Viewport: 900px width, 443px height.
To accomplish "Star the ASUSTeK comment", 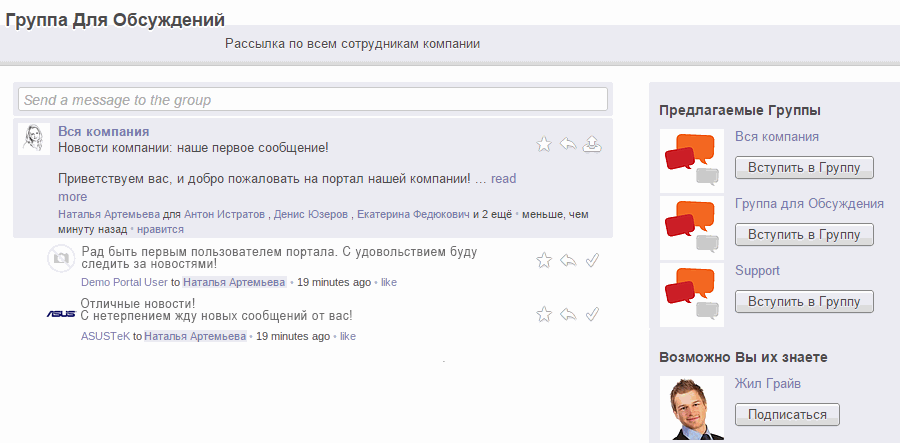I will coord(543,314).
